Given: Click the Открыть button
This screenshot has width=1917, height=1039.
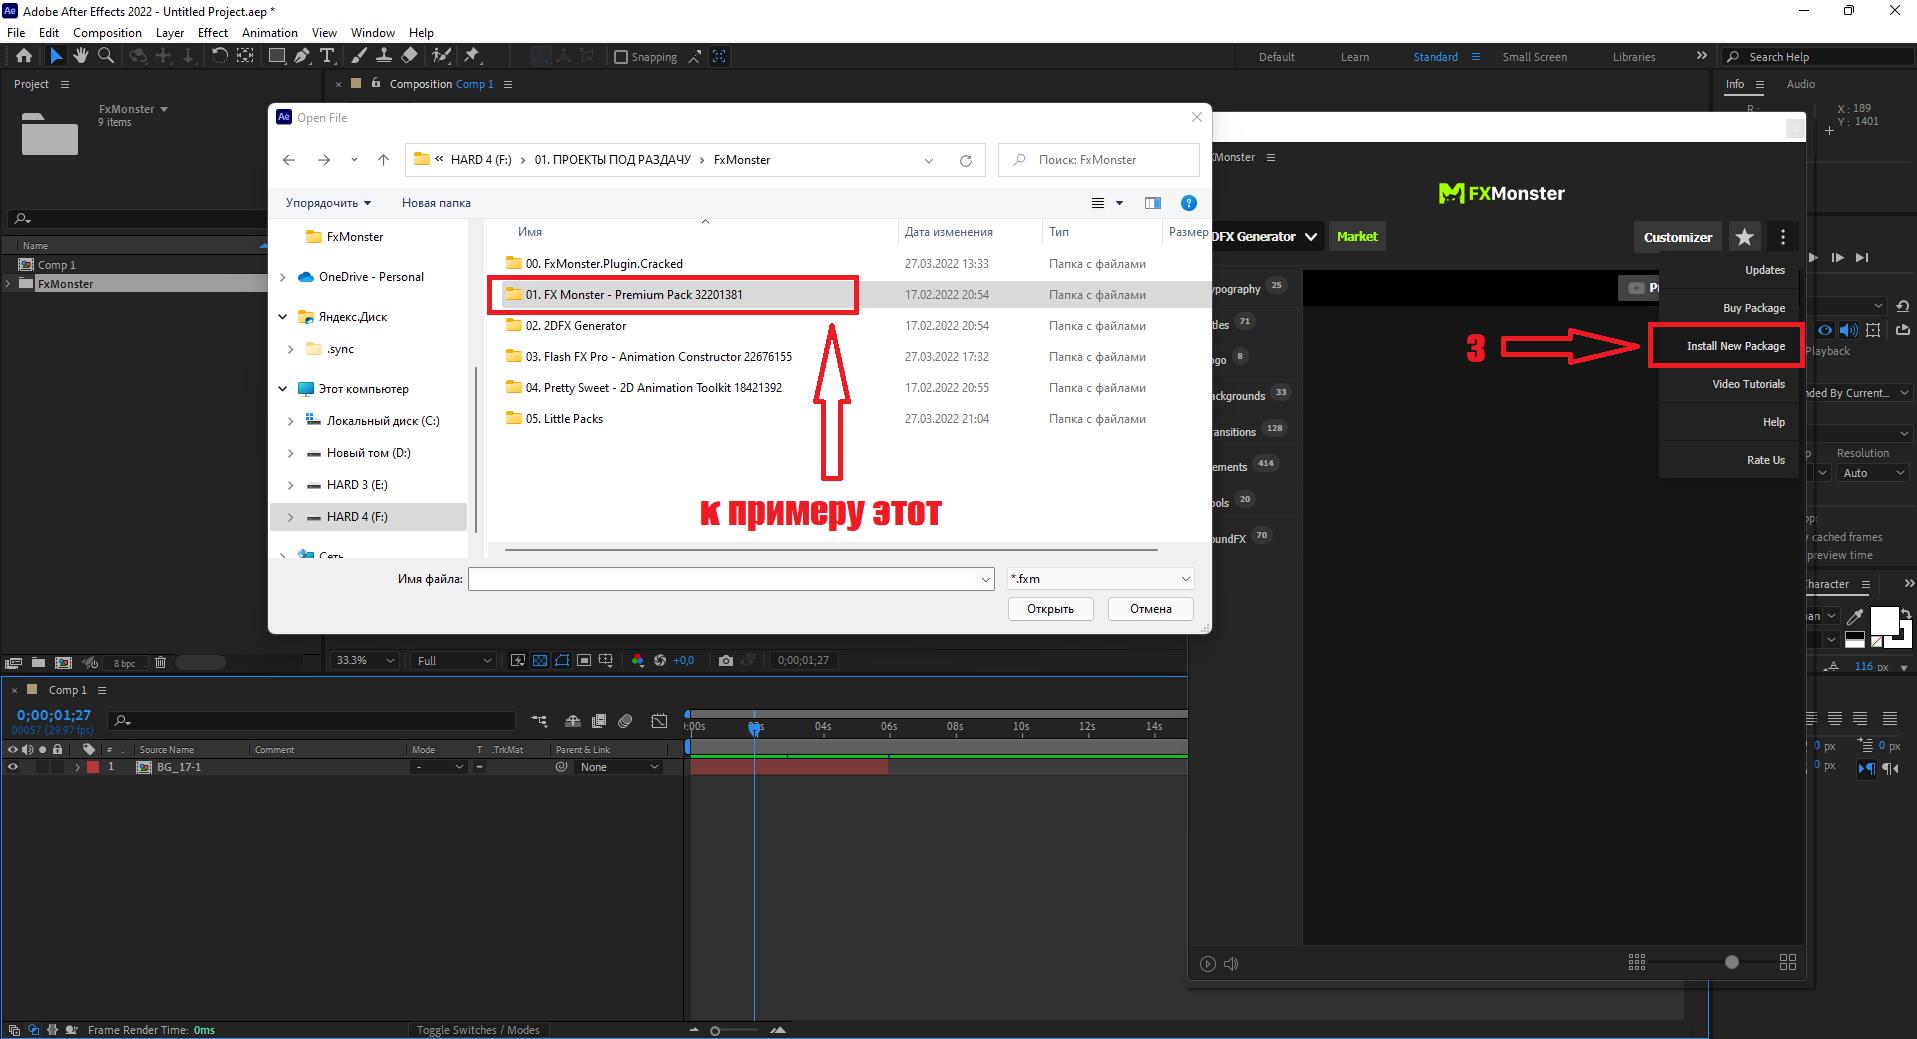Looking at the screenshot, I should pyautogui.click(x=1050, y=609).
